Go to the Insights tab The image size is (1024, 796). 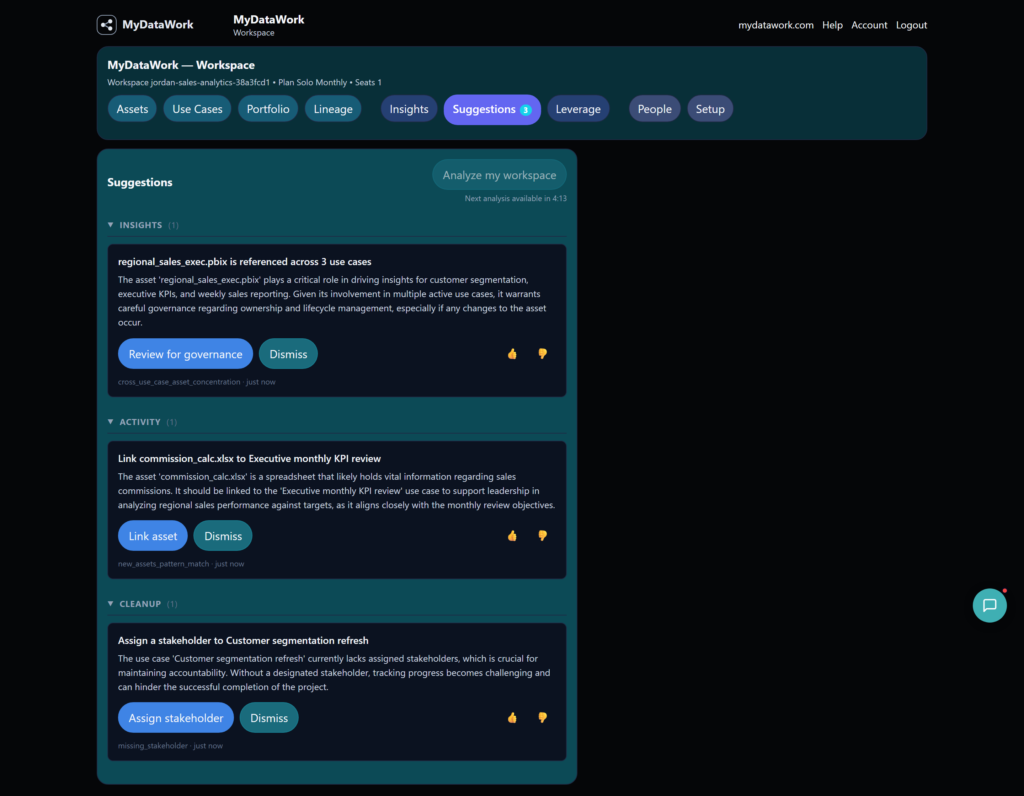tap(409, 109)
